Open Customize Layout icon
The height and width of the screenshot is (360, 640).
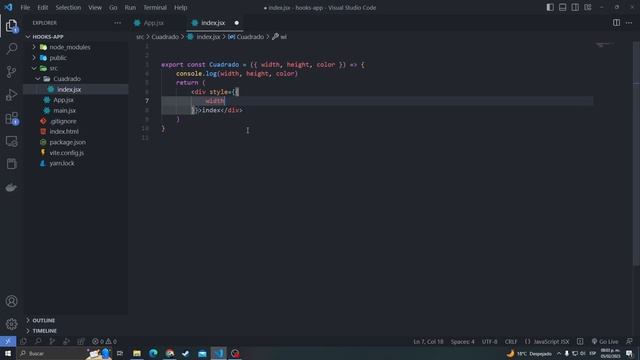tap(588, 7)
